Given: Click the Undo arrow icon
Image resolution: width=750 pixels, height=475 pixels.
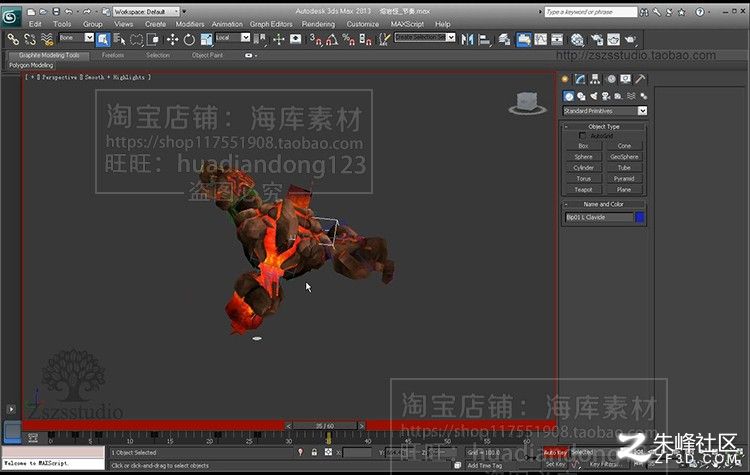Looking at the screenshot, I should (68, 11).
